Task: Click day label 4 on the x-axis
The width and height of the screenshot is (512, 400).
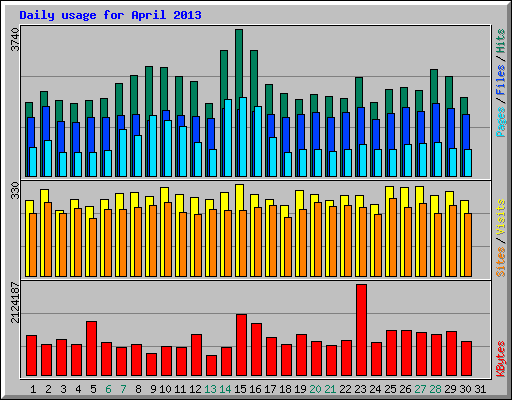Action: point(78,389)
